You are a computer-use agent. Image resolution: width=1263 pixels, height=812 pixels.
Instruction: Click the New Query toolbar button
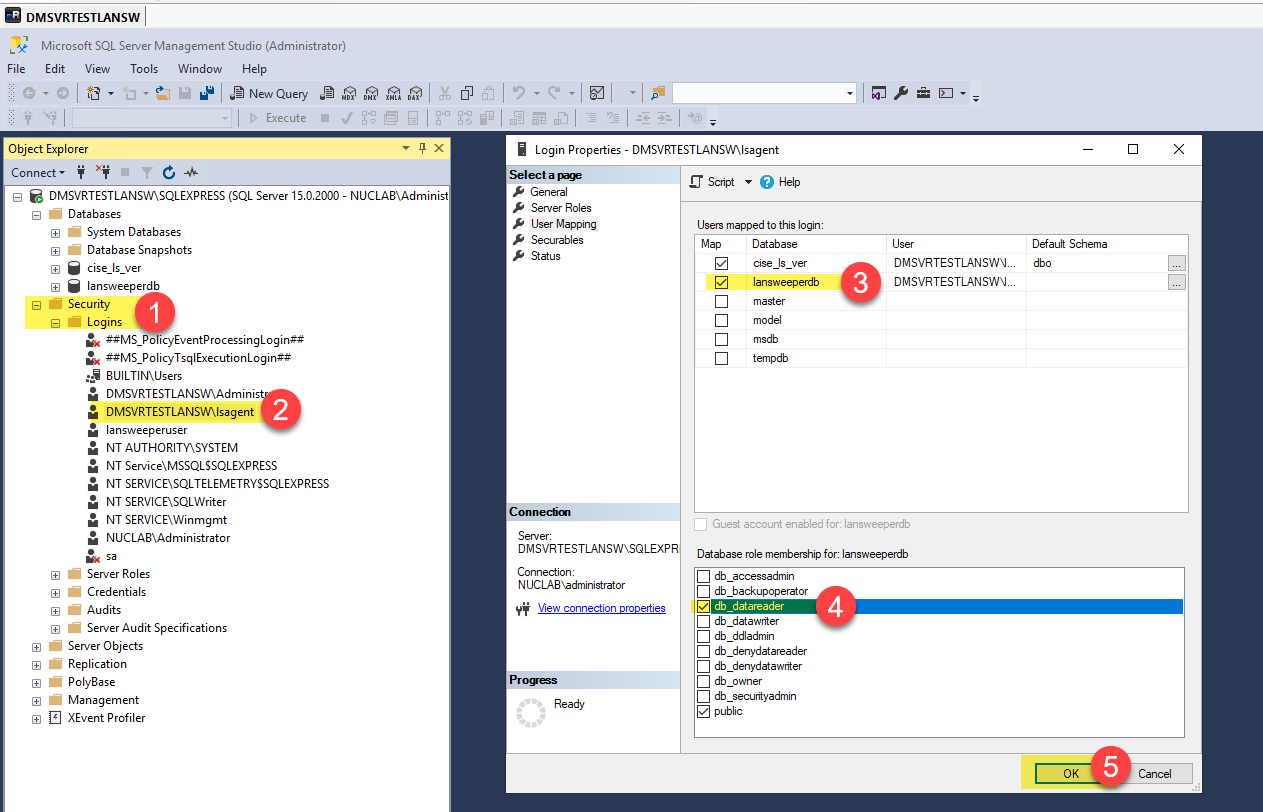coord(269,93)
